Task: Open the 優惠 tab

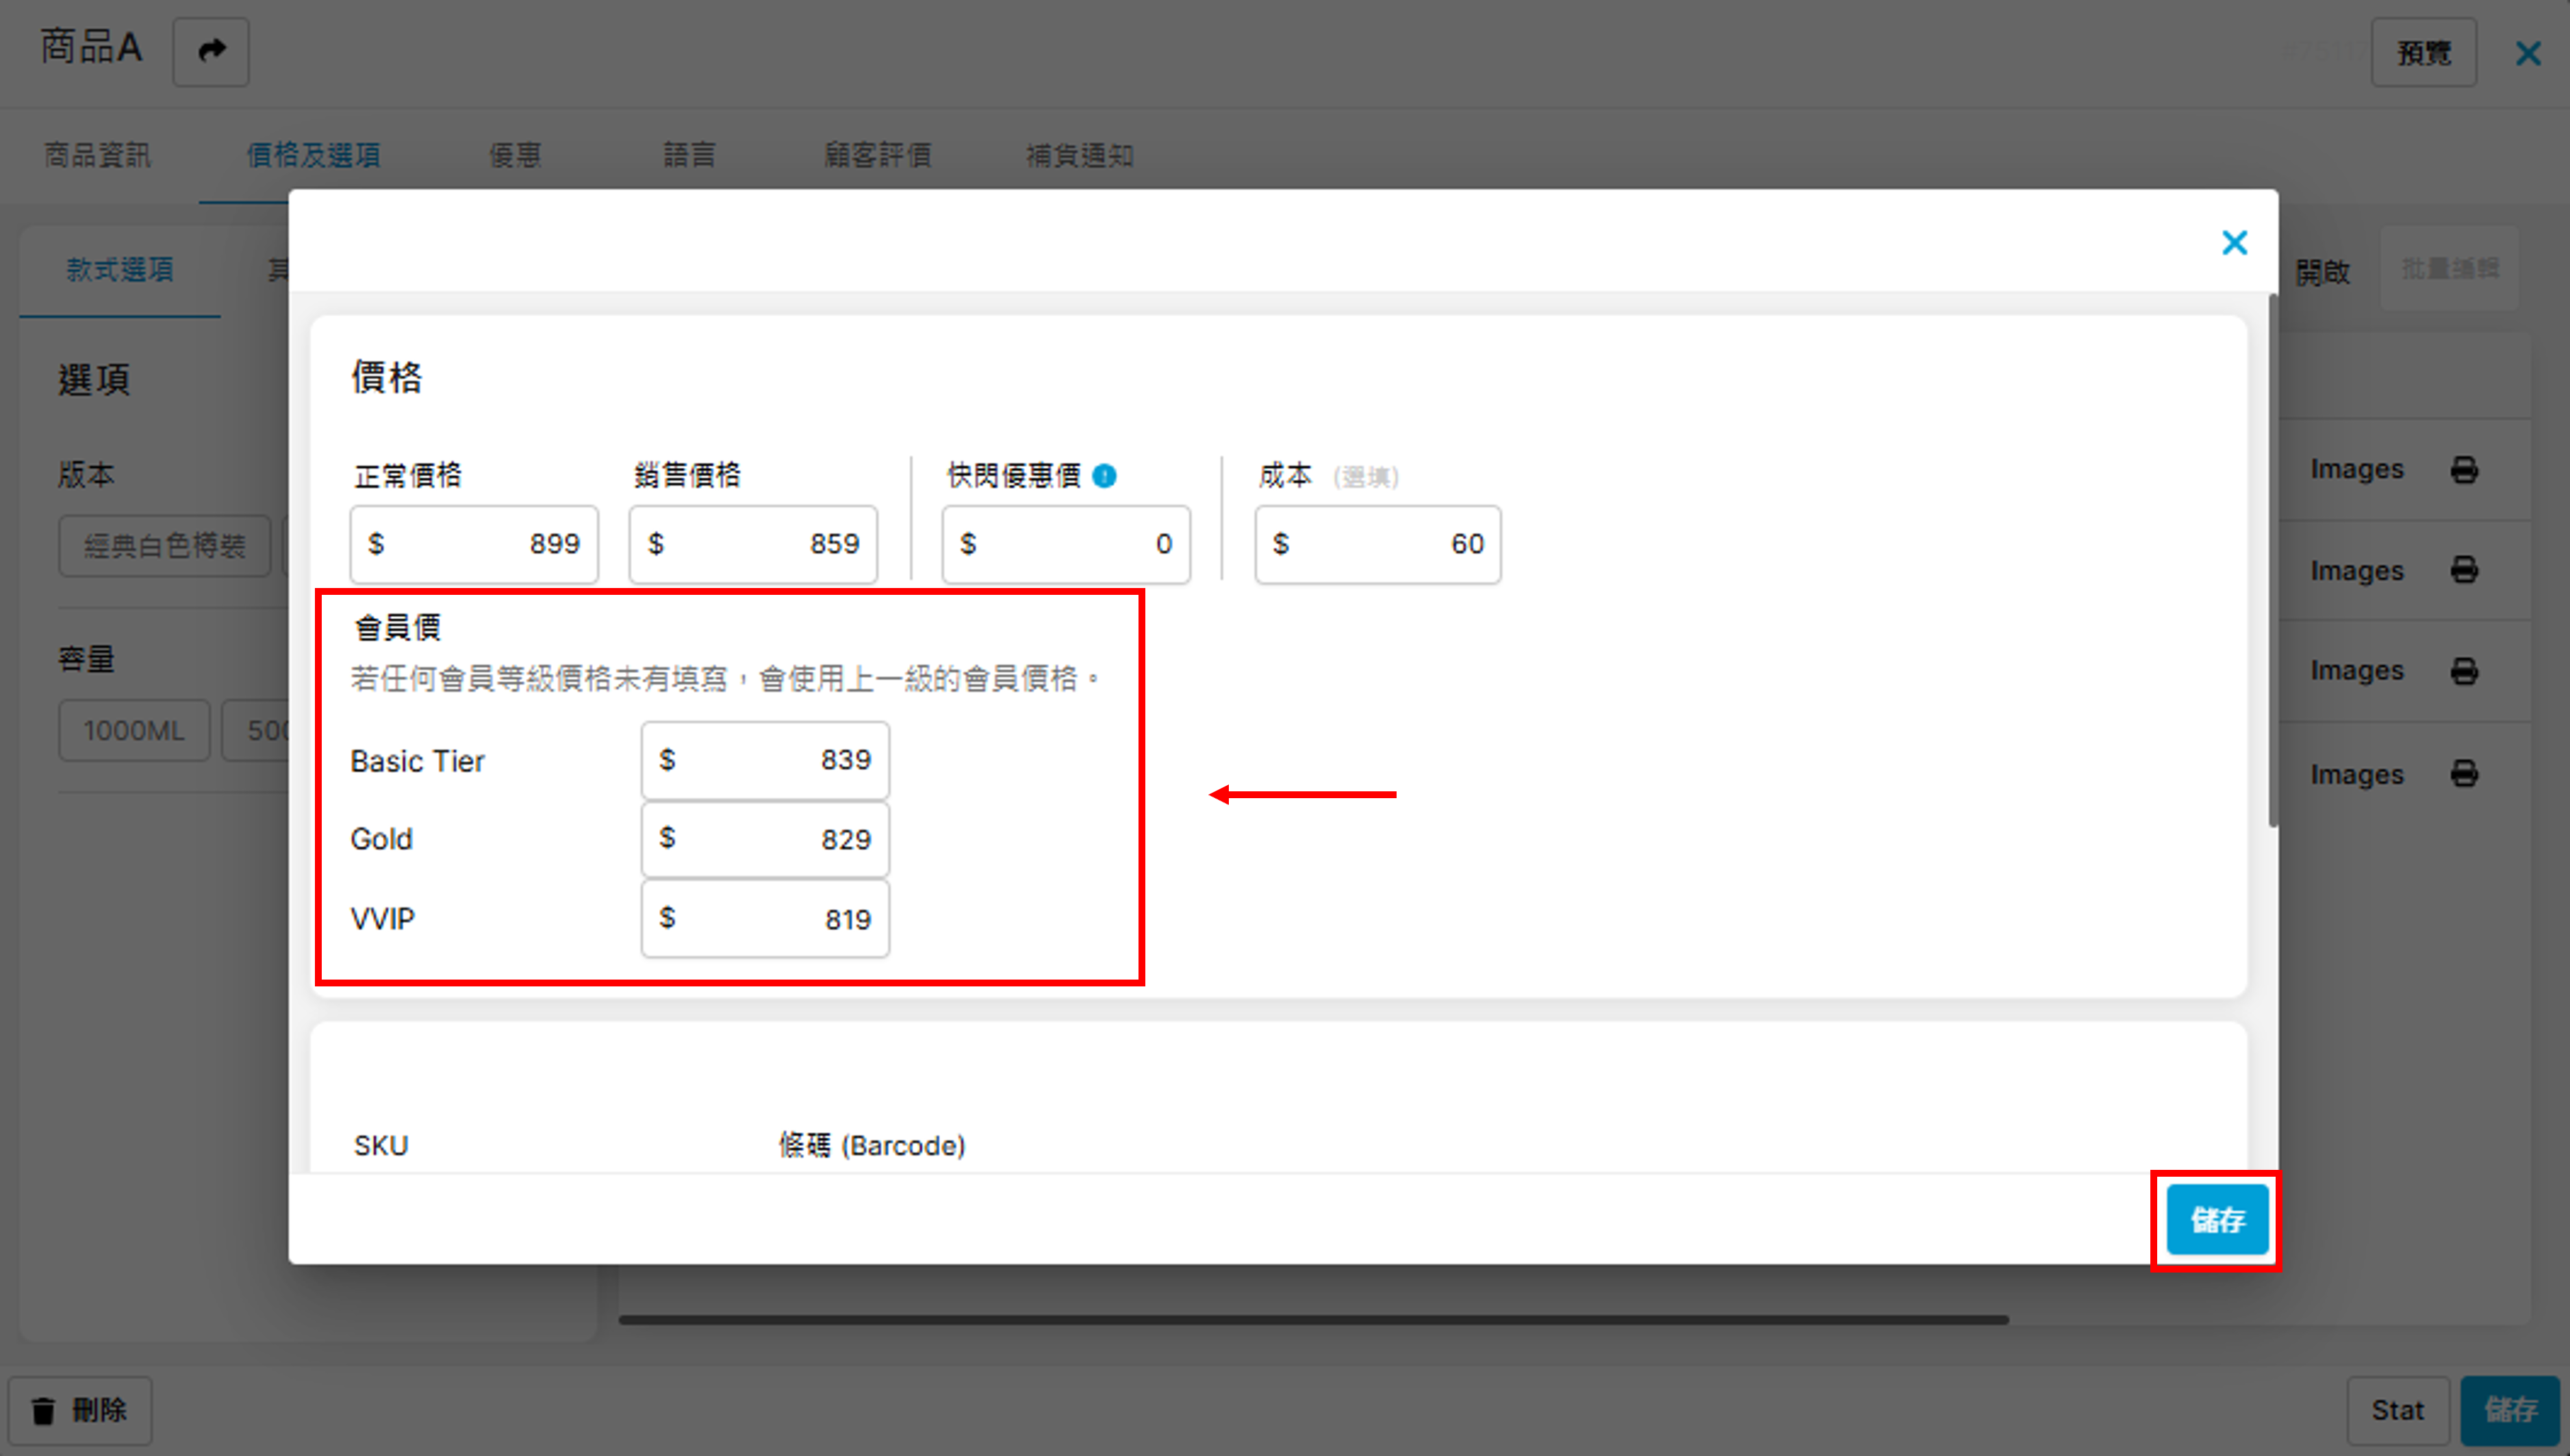Action: pyautogui.click(x=515, y=155)
